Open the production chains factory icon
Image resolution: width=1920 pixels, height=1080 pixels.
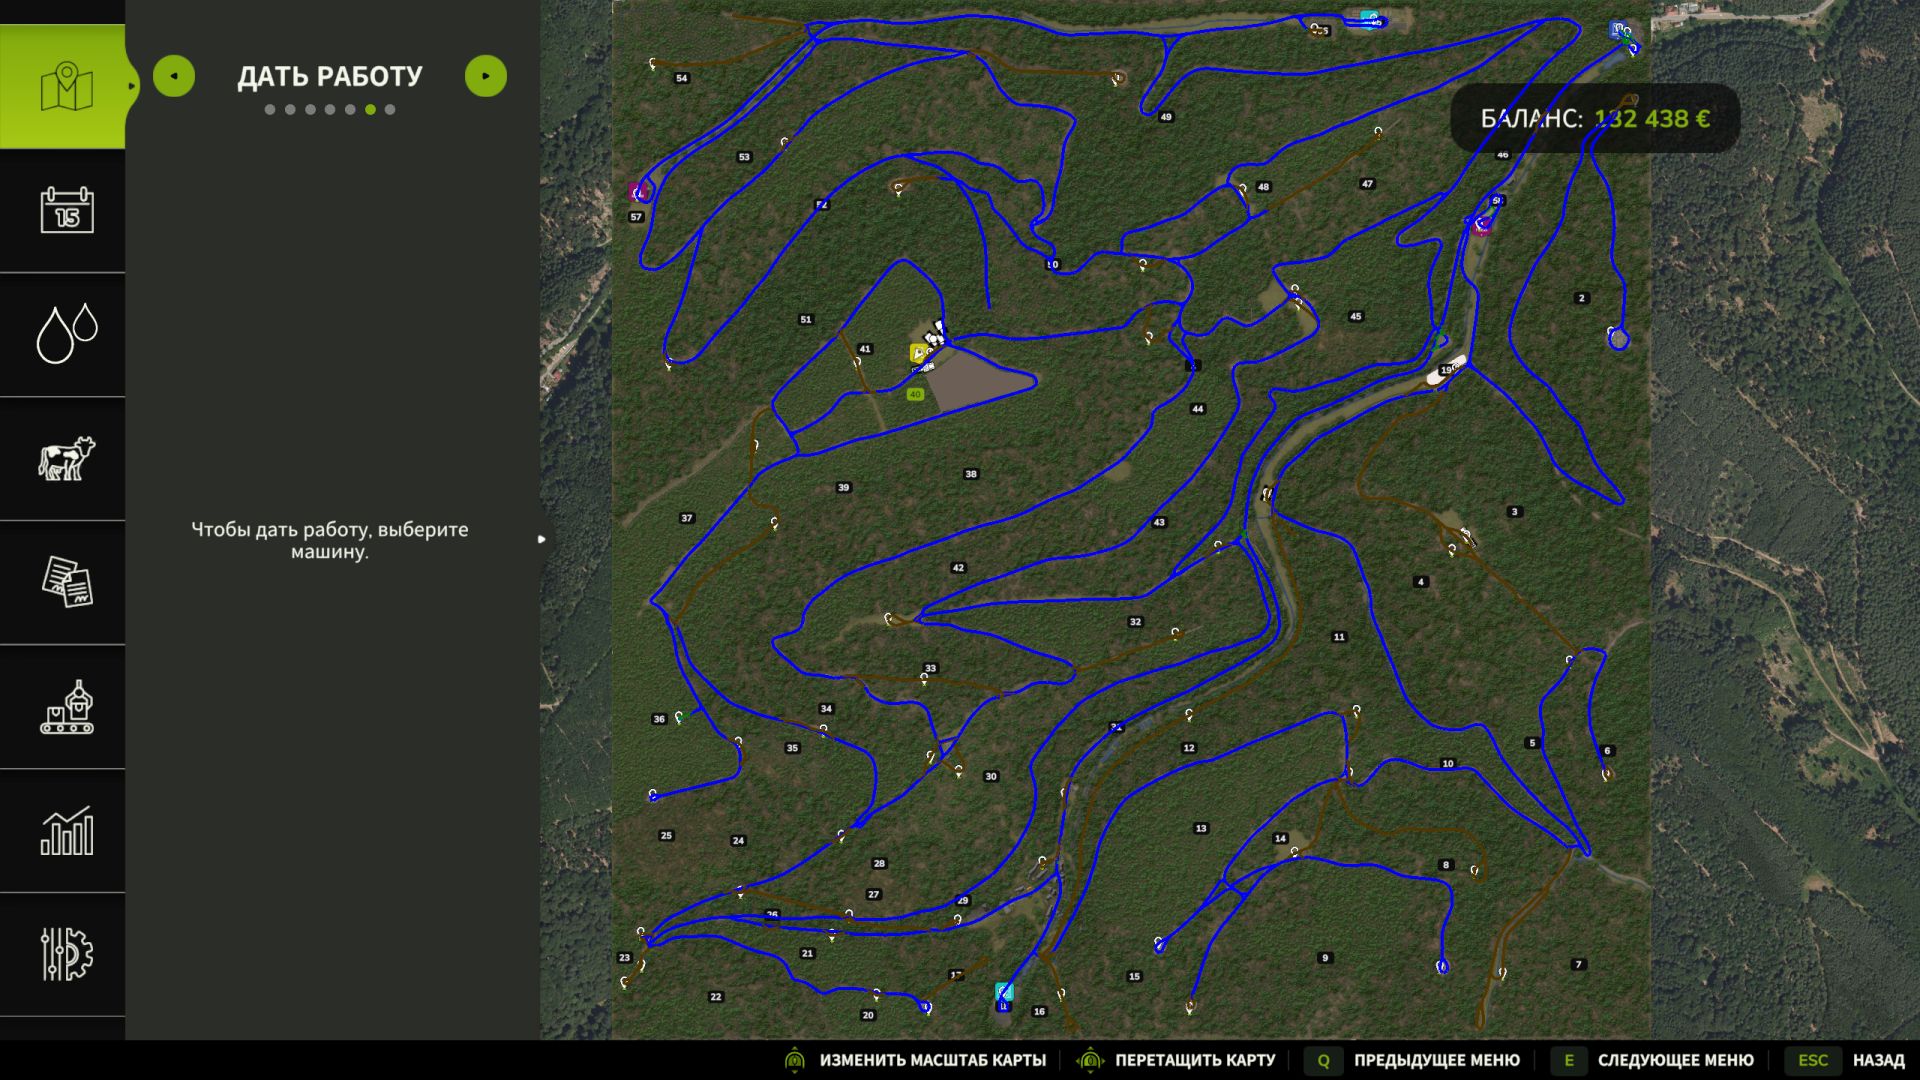[66, 707]
